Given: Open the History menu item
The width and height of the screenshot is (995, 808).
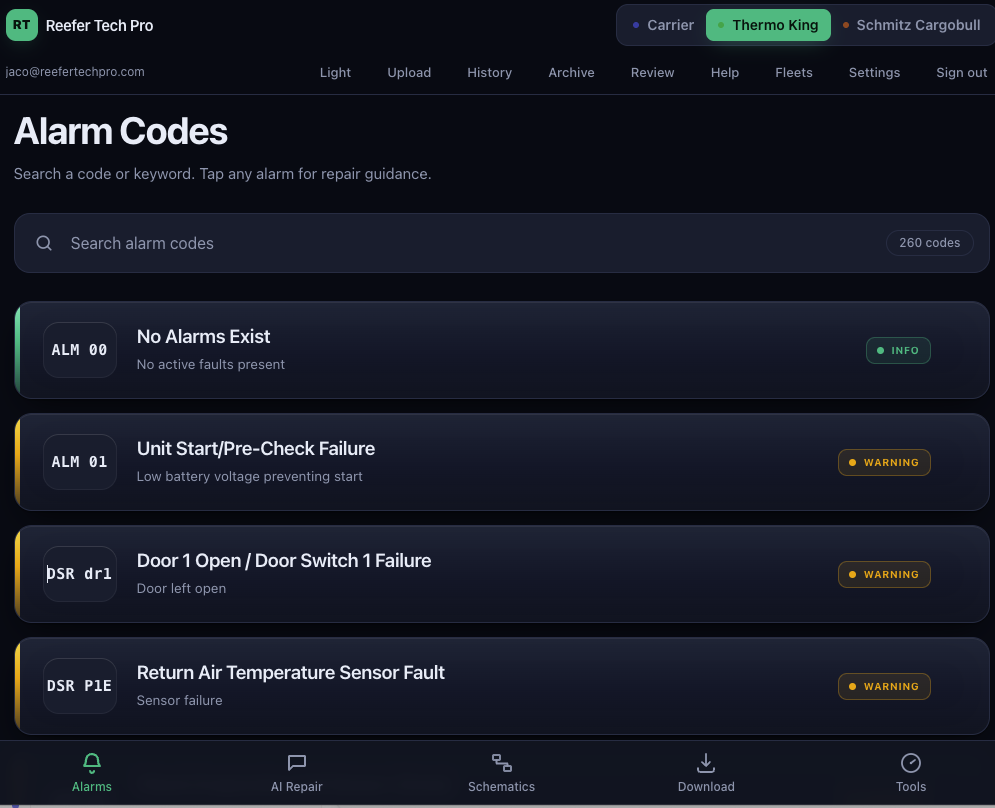Looking at the screenshot, I should pyautogui.click(x=489, y=72).
